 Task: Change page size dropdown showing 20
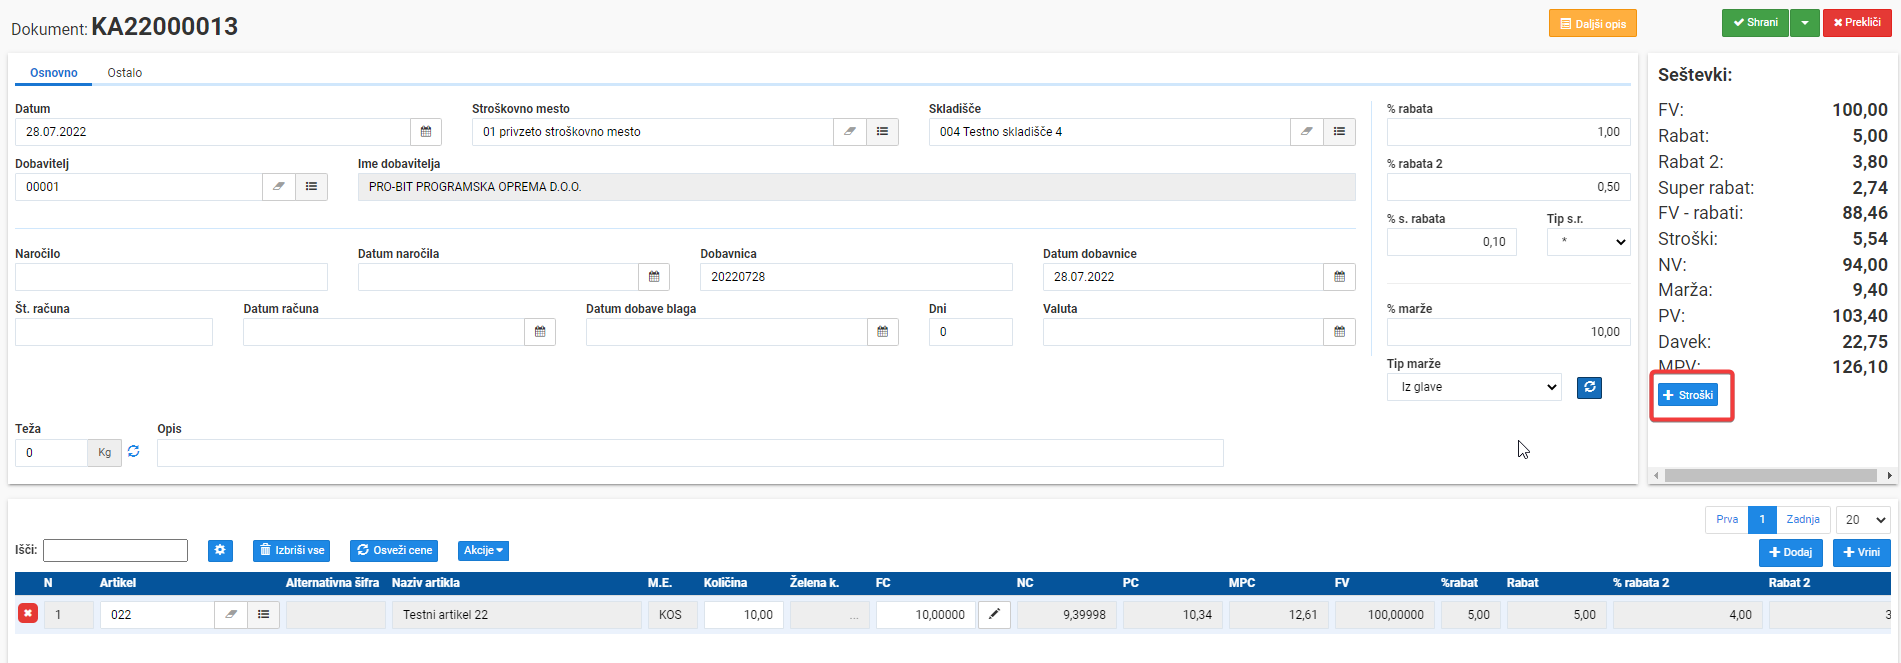[x=1863, y=520]
